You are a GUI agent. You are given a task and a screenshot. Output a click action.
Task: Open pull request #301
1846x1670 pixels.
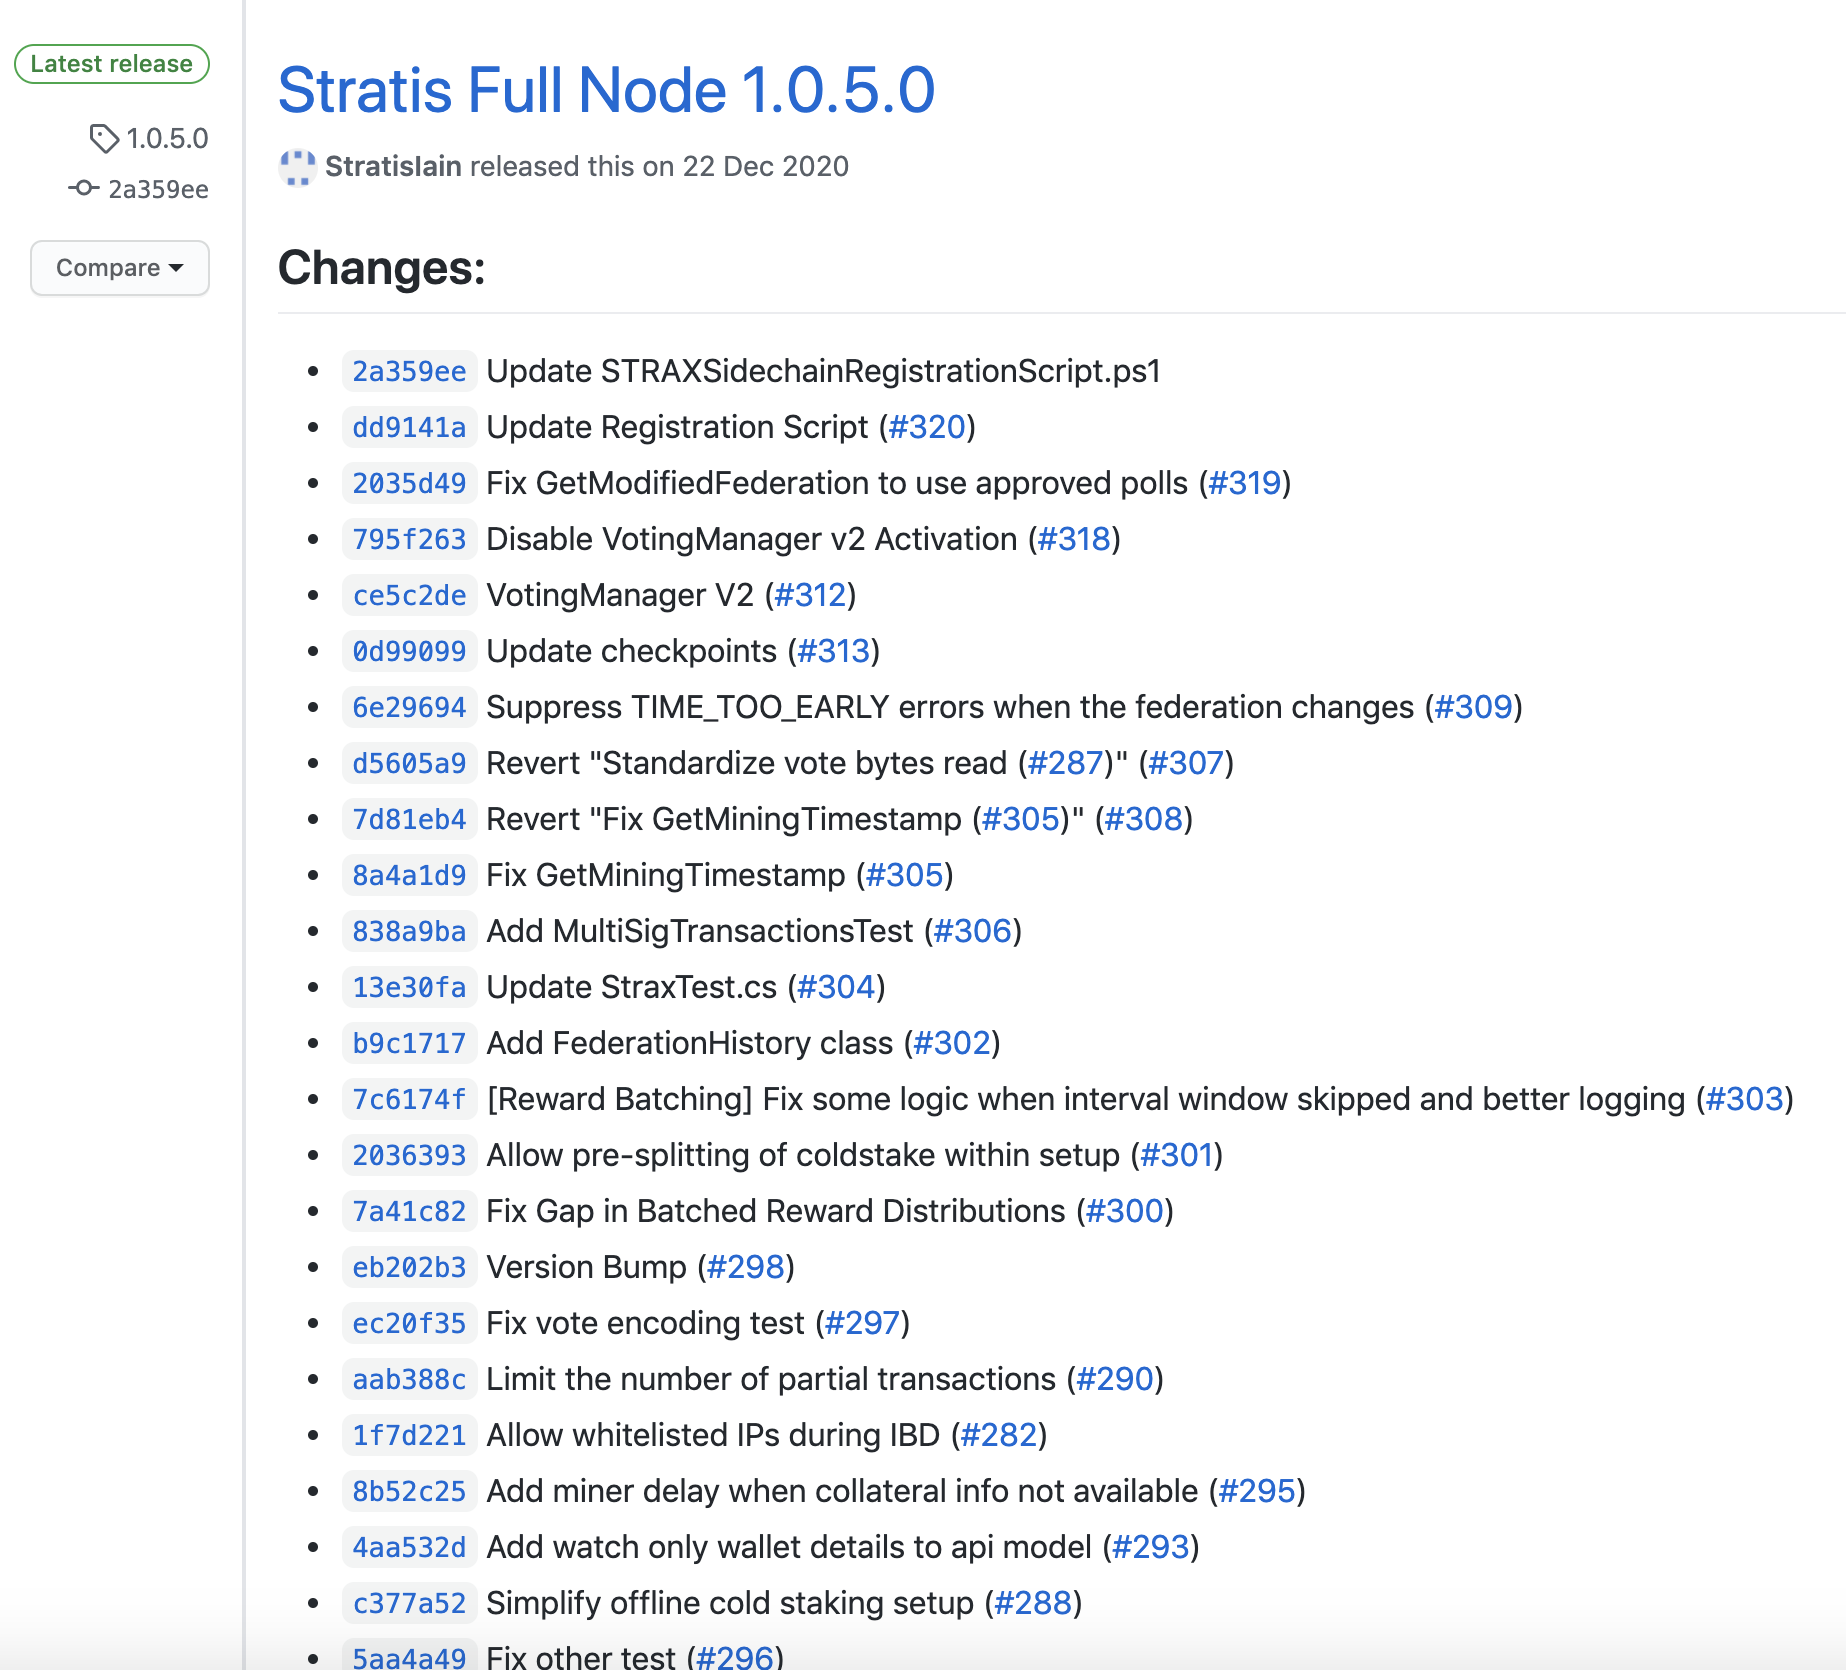[1176, 1155]
